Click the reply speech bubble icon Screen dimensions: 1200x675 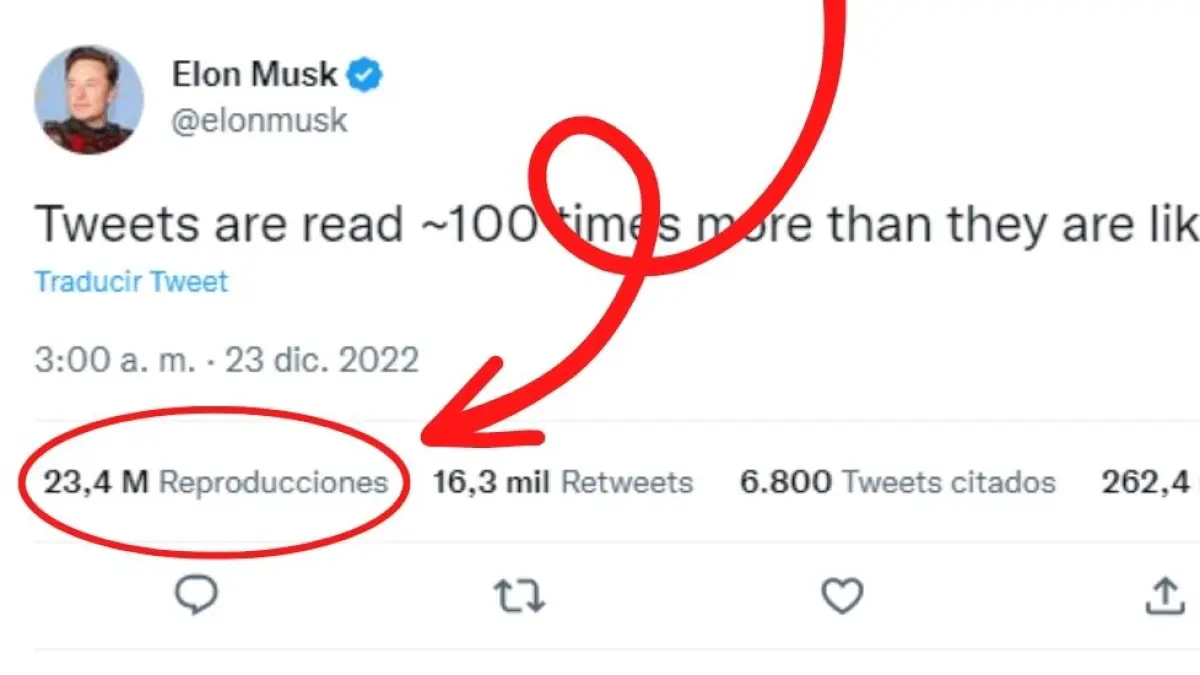[x=197, y=597]
